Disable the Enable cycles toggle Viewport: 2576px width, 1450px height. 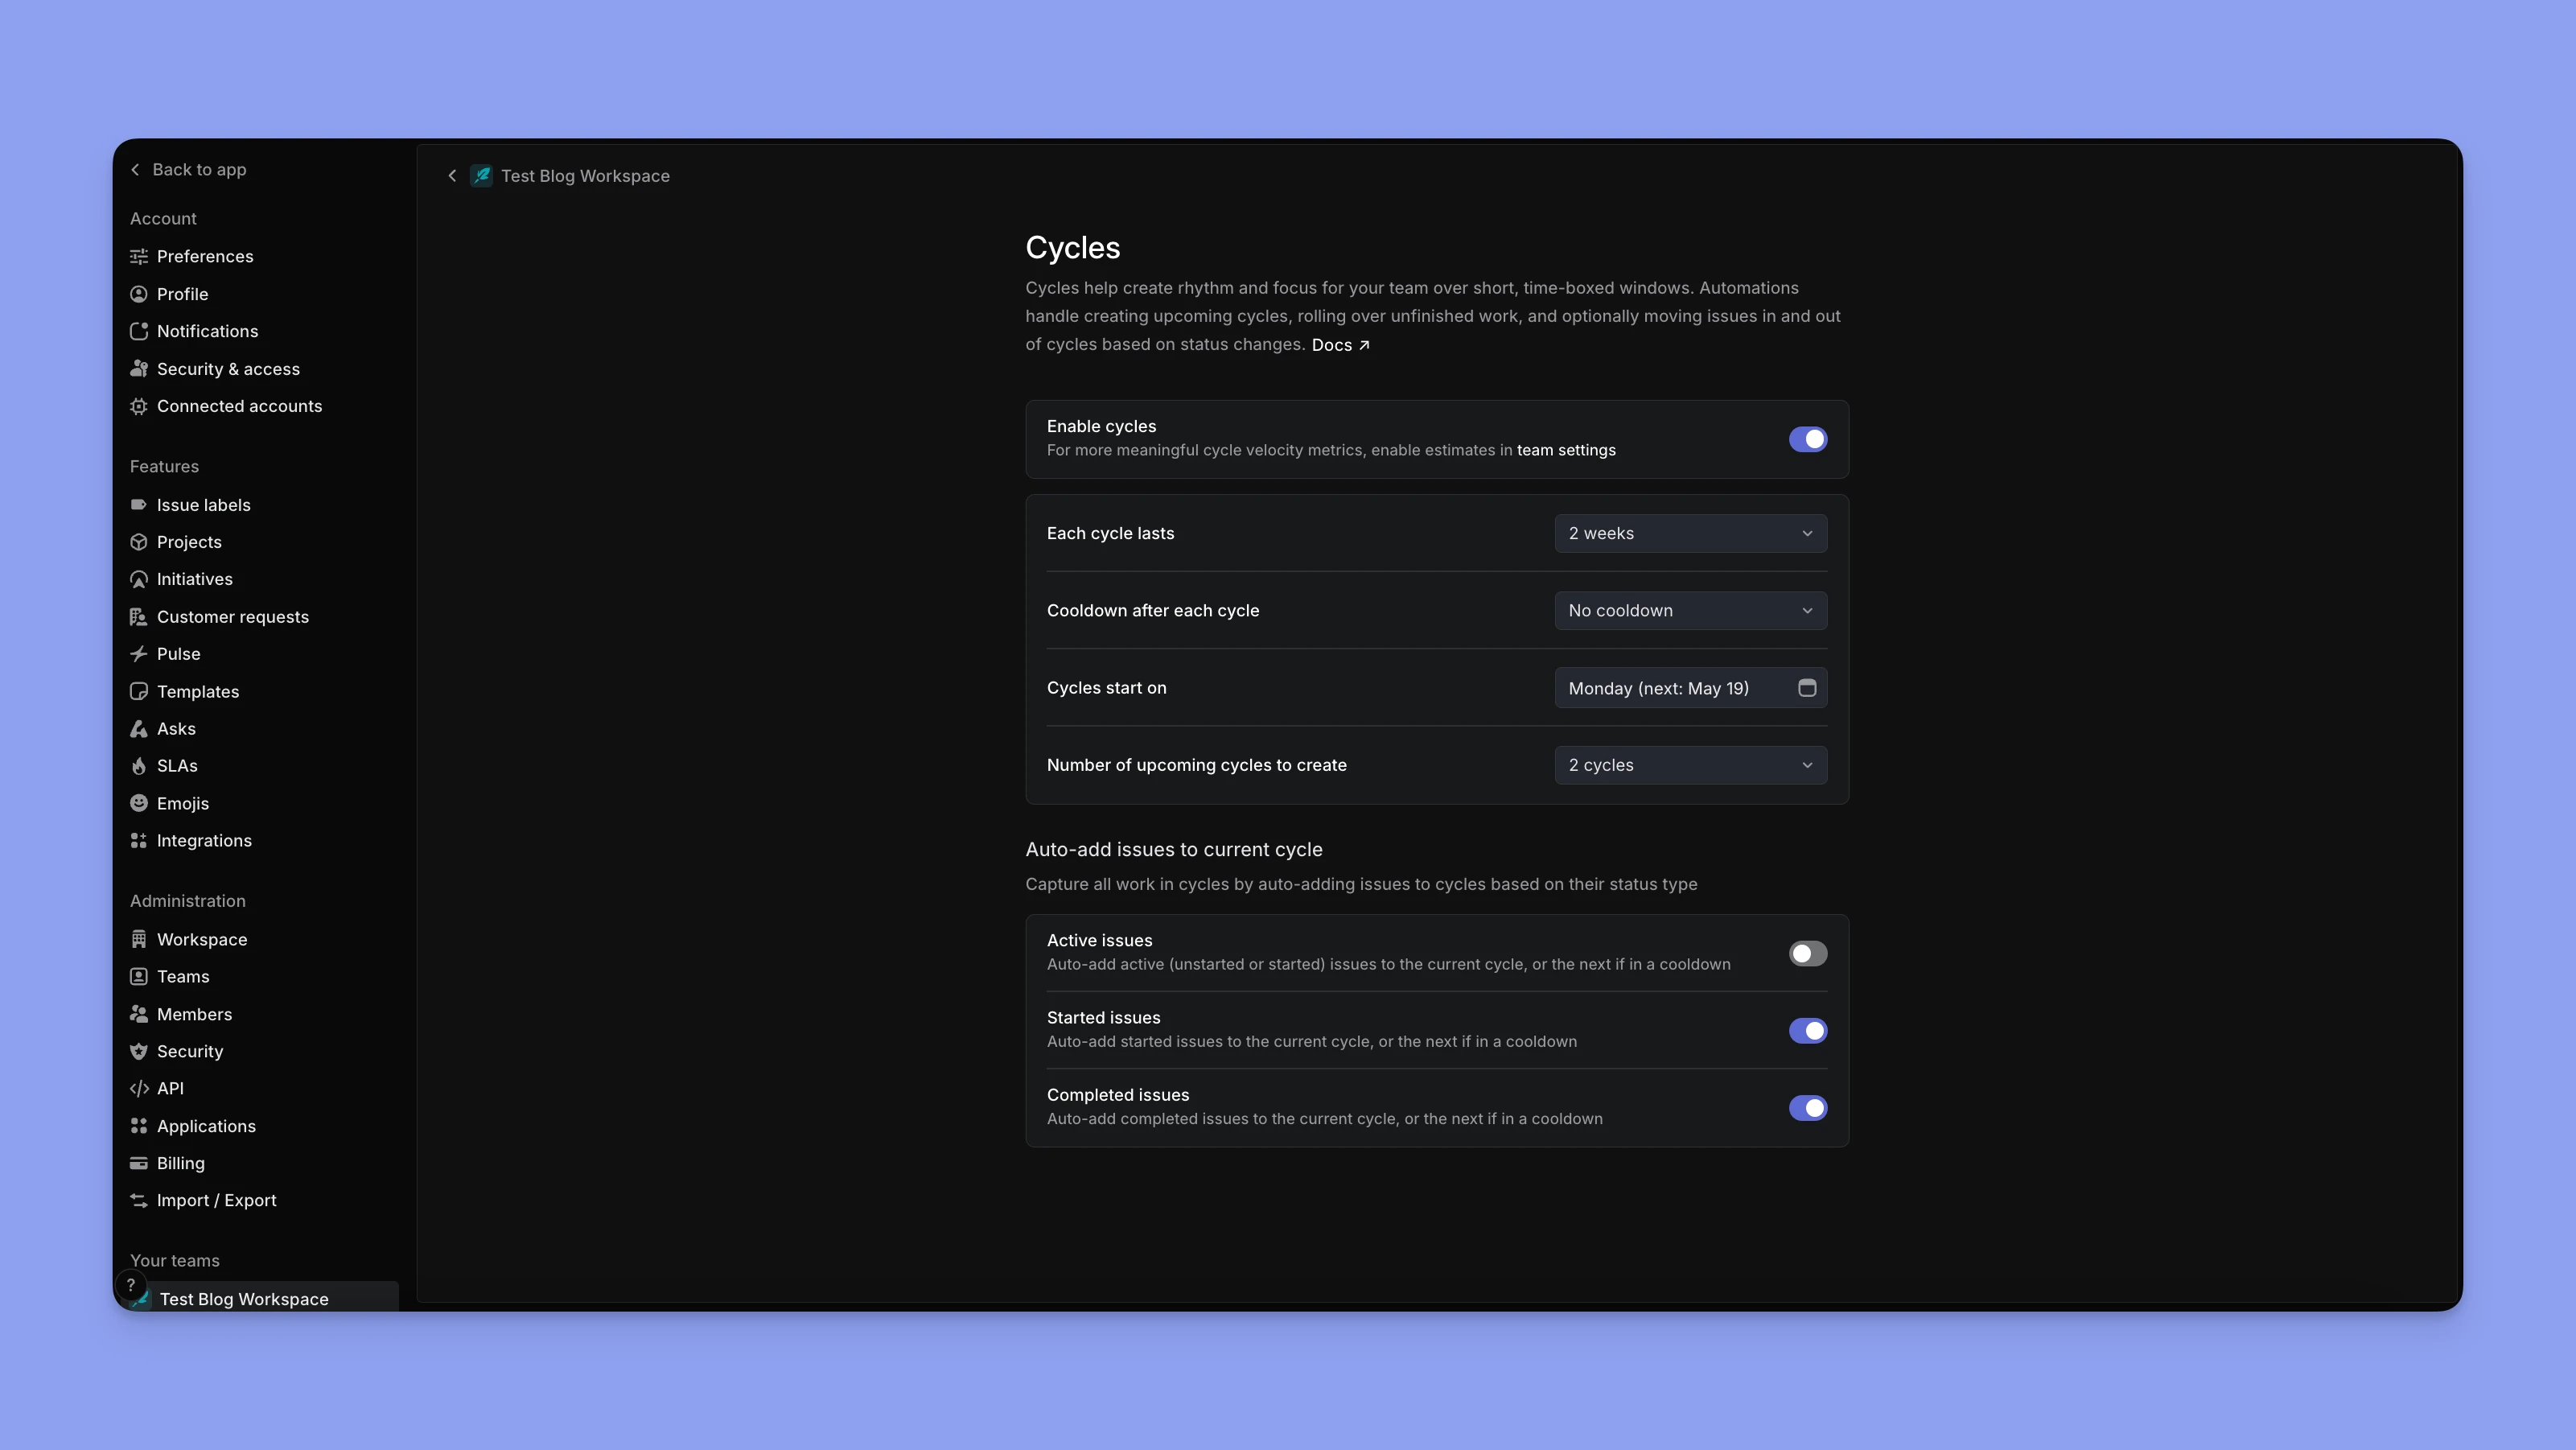1807,439
